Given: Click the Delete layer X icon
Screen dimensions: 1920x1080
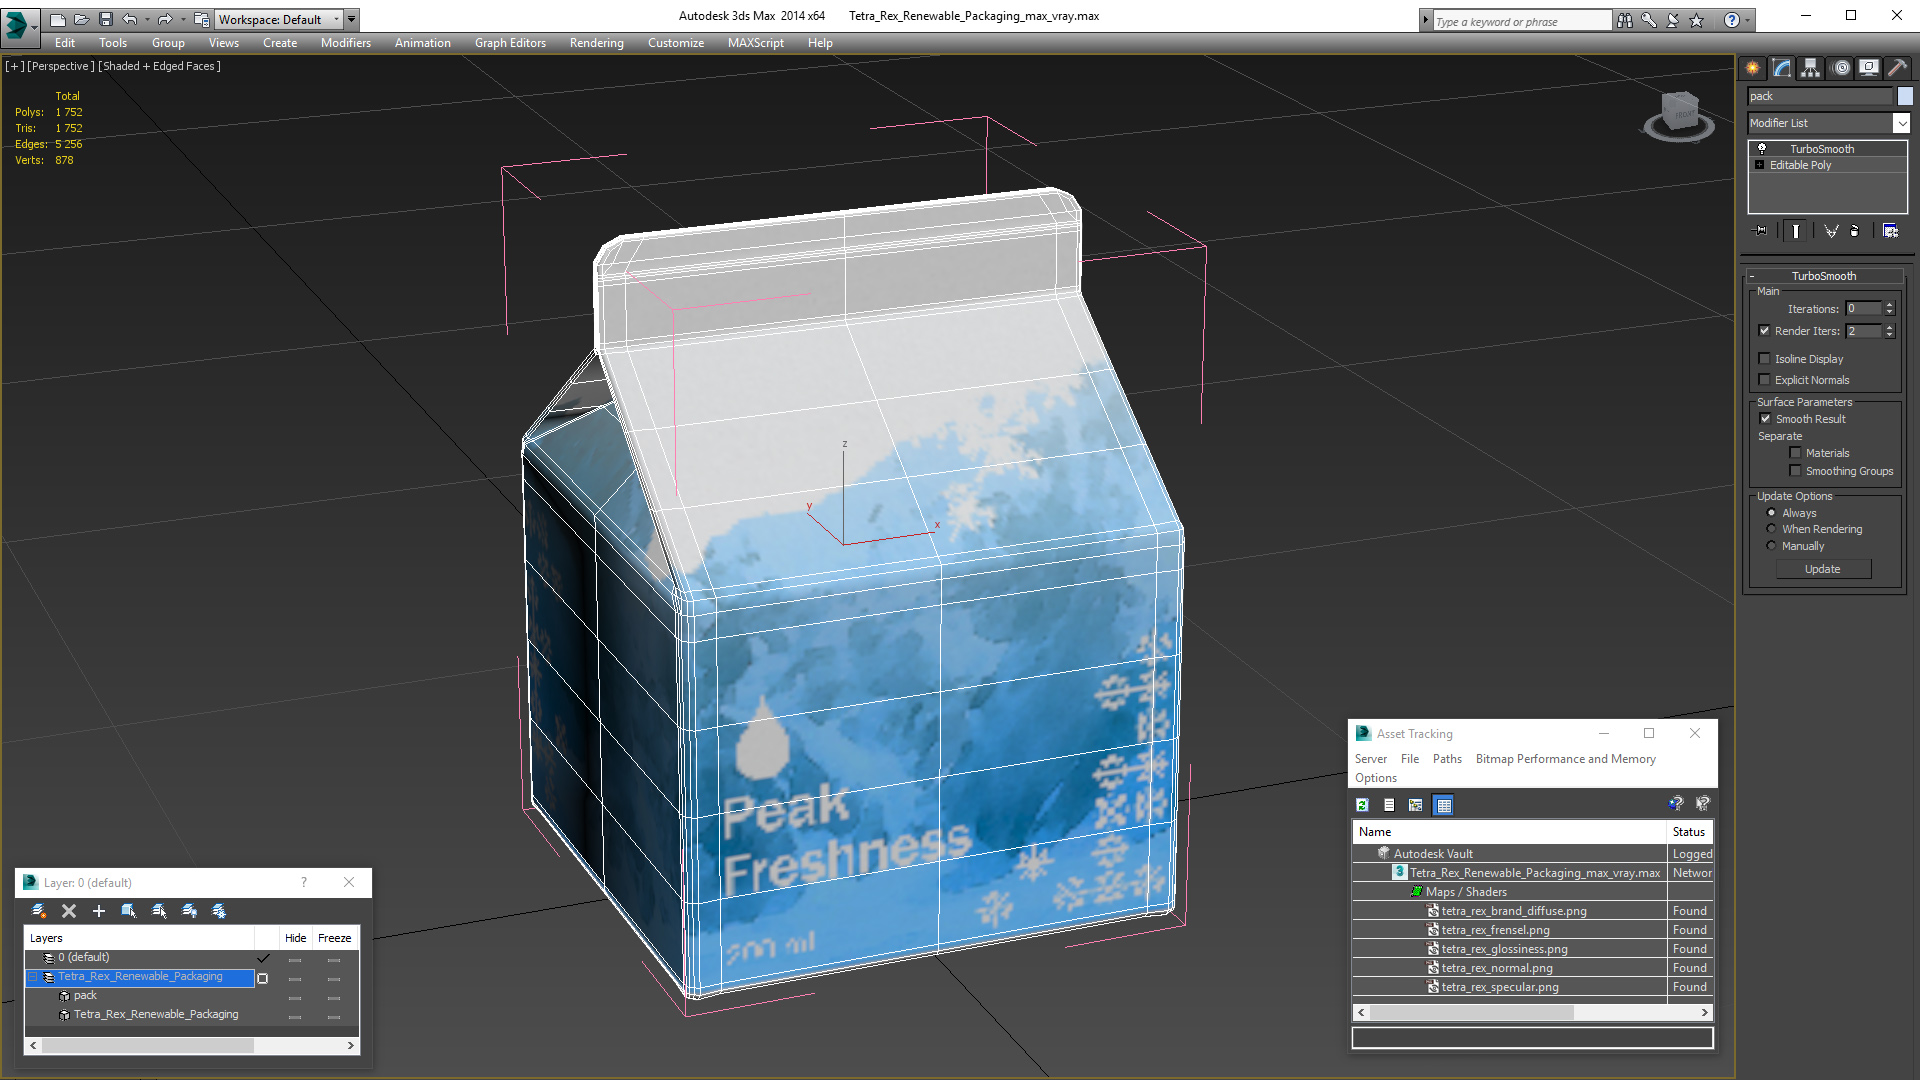Looking at the screenshot, I should [x=69, y=911].
